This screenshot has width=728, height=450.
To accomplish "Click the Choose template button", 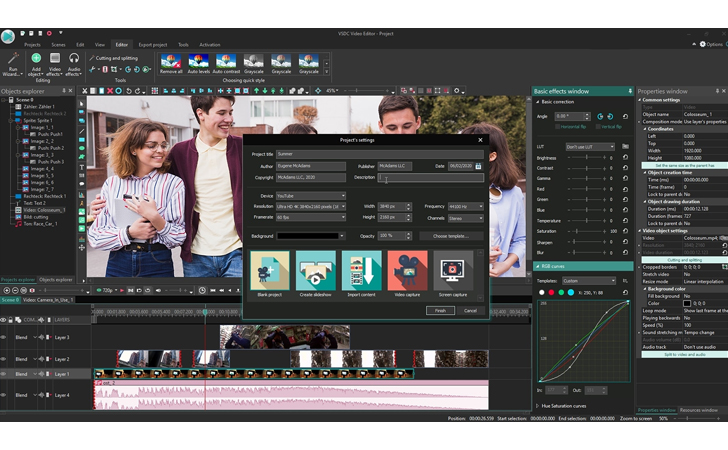I will click(x=451, y=236).
